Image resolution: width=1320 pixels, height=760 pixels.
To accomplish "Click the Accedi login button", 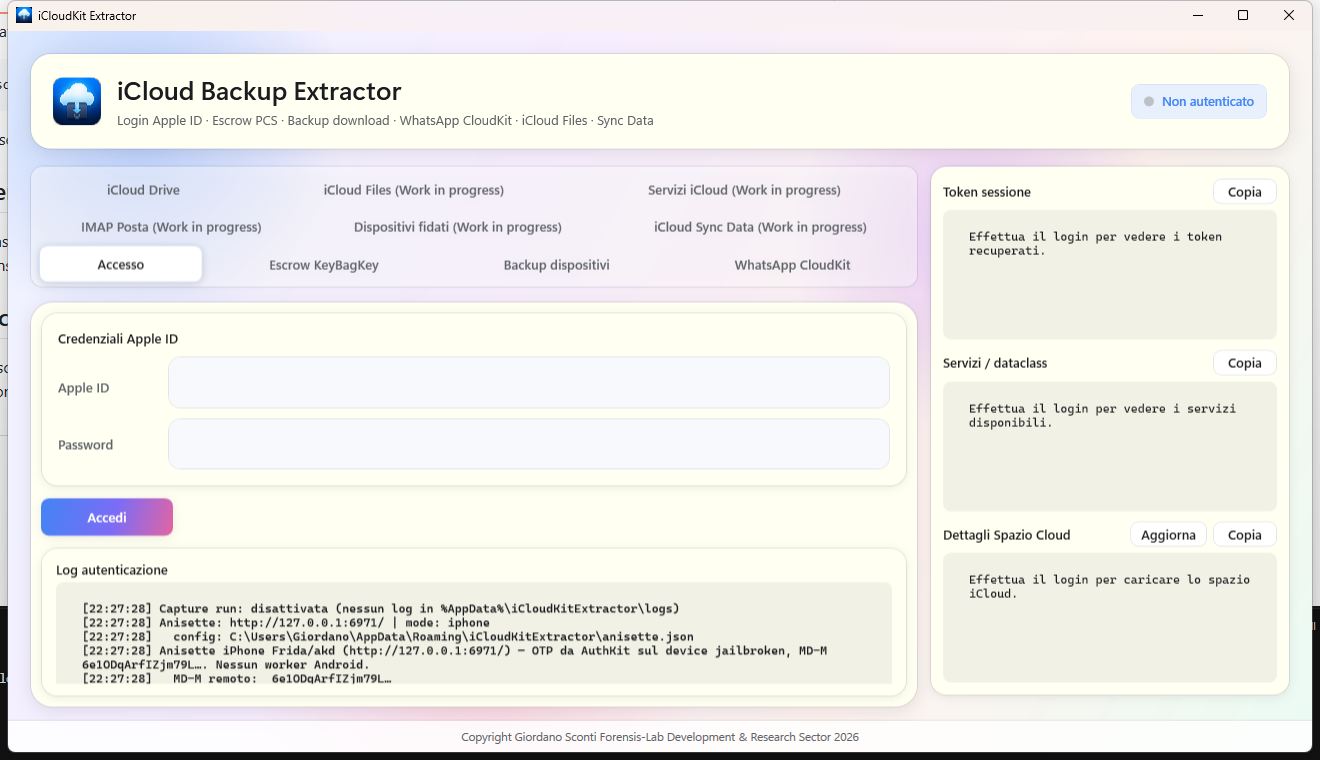I will (107, 517).
